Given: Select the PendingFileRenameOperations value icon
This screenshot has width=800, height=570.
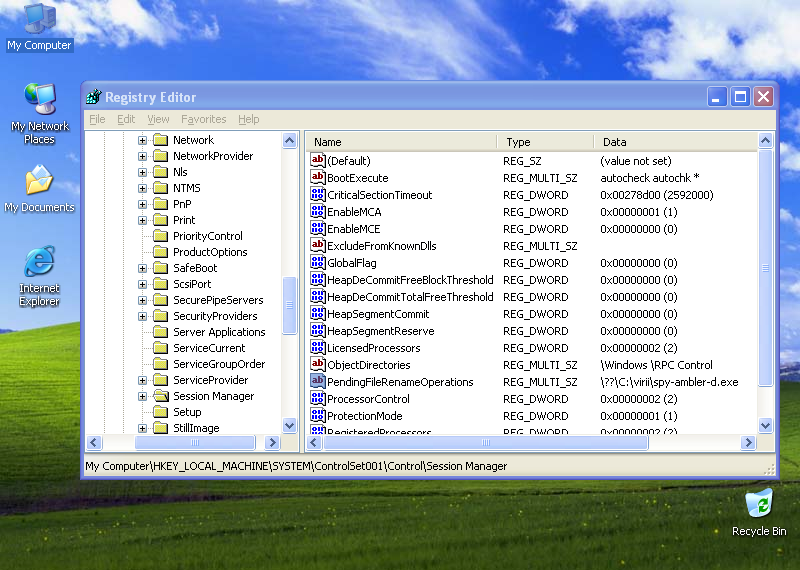Looking at the screenshot, I should pos(317,381).
